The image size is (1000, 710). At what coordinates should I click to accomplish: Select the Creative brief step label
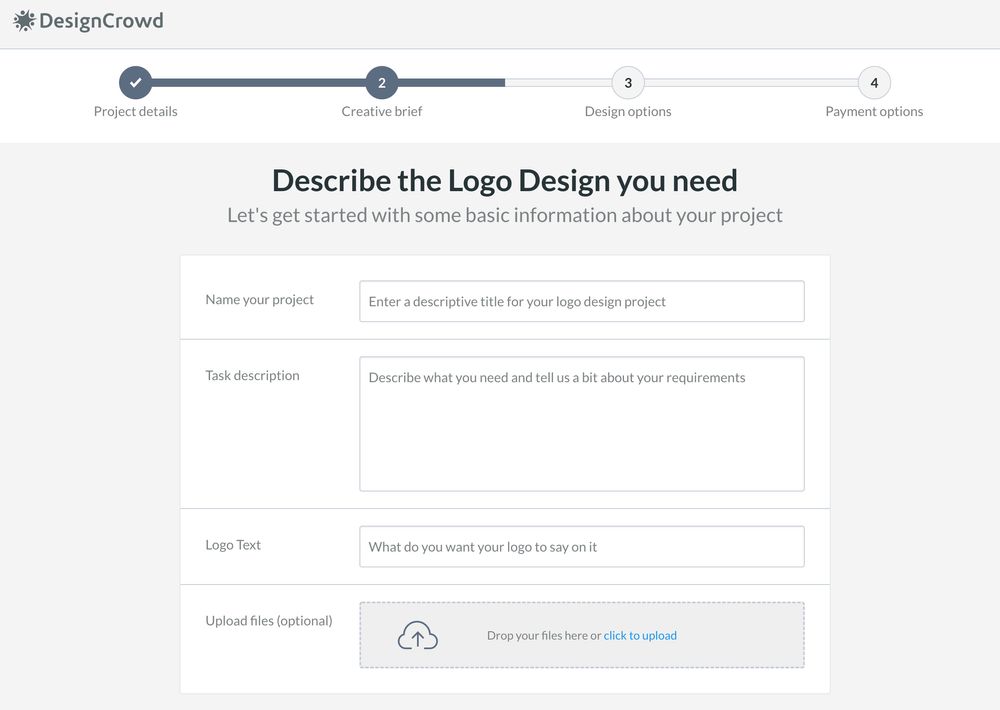[x=381, y=112]
